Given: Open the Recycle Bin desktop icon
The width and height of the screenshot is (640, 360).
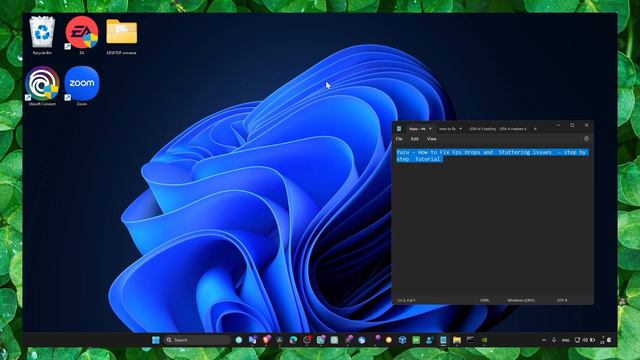Looking at the screenshot, I should [42, 36].
